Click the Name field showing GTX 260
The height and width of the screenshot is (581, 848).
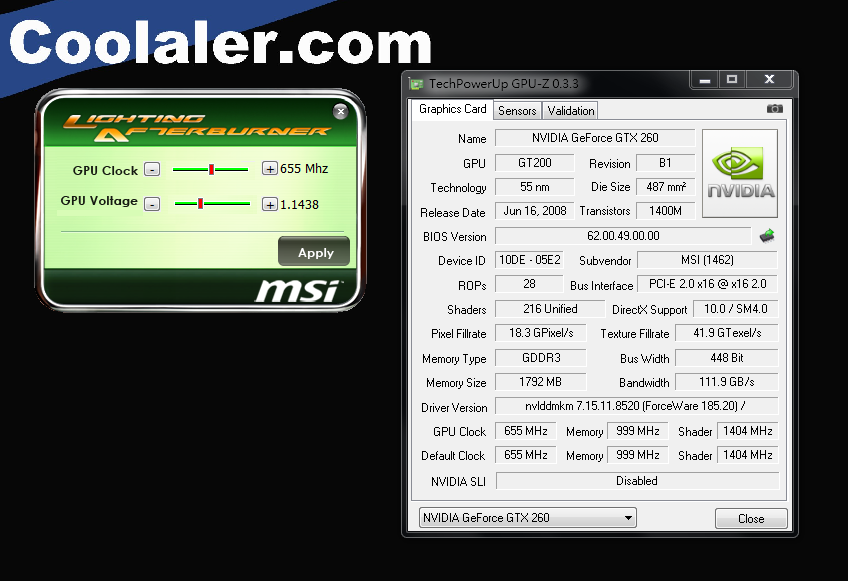coord(595,138)
